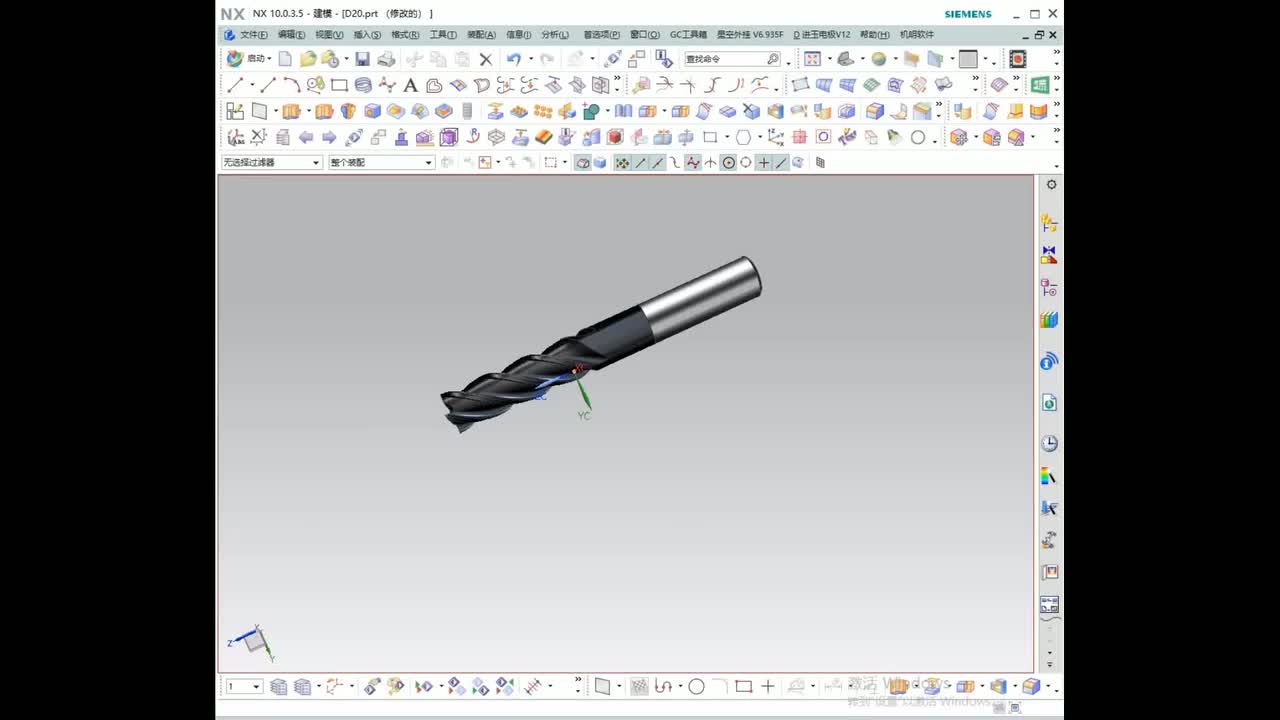Open the 整个装配 selection scope dropdown
This screenshot has width=1280, height=720.
pyautogui.click(x=381, y=162)
